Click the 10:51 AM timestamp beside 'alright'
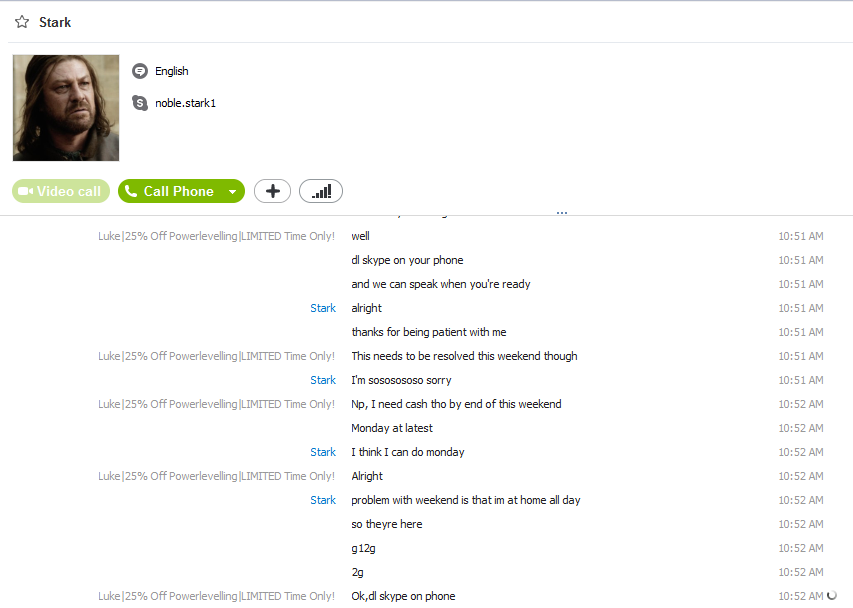This screenshot has width=853, height=608. click(x=801, y=308)
